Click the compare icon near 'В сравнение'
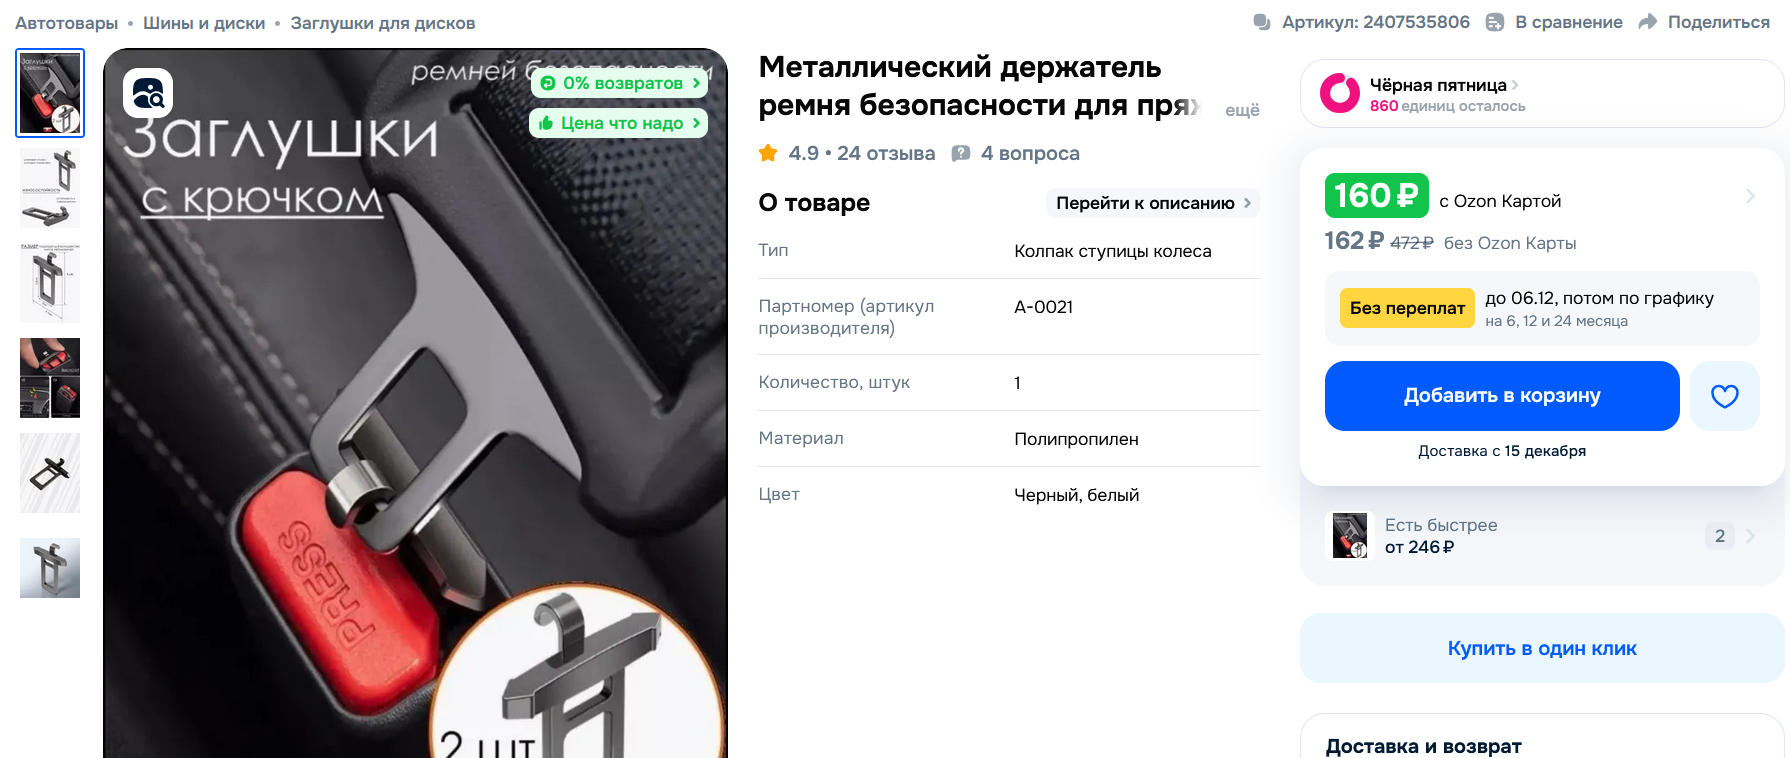1790x758 pixels. pyautogui.click(x=1495, y=22)
